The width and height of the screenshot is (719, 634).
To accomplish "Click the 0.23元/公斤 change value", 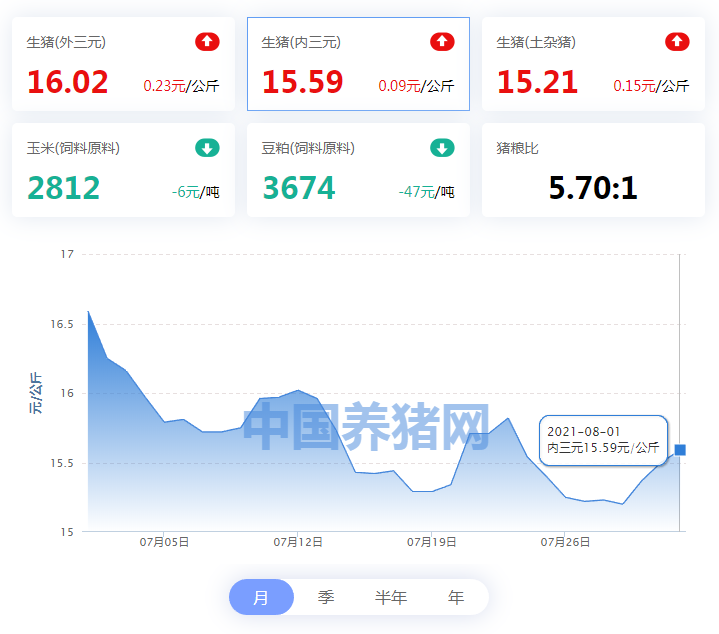I will (181, 86).
